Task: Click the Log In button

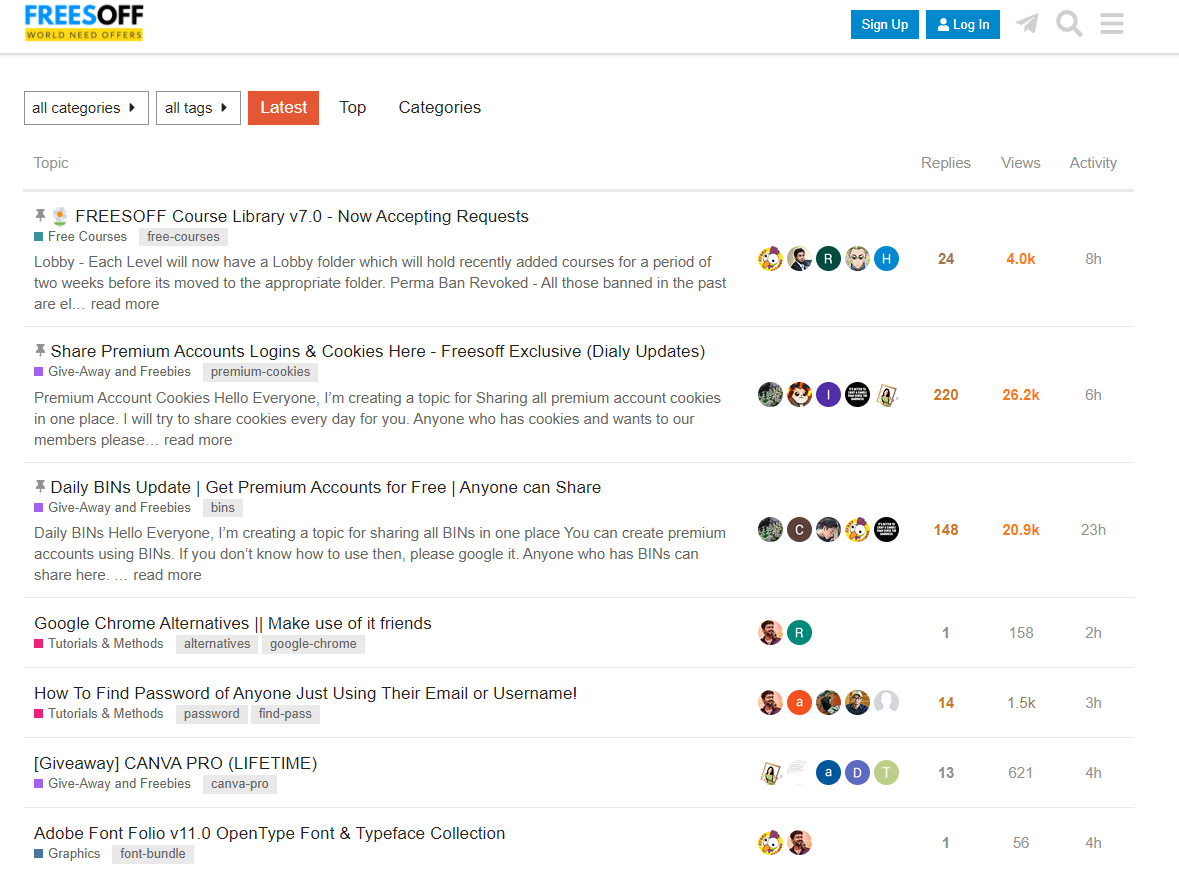Action: [x=962, y=24]
